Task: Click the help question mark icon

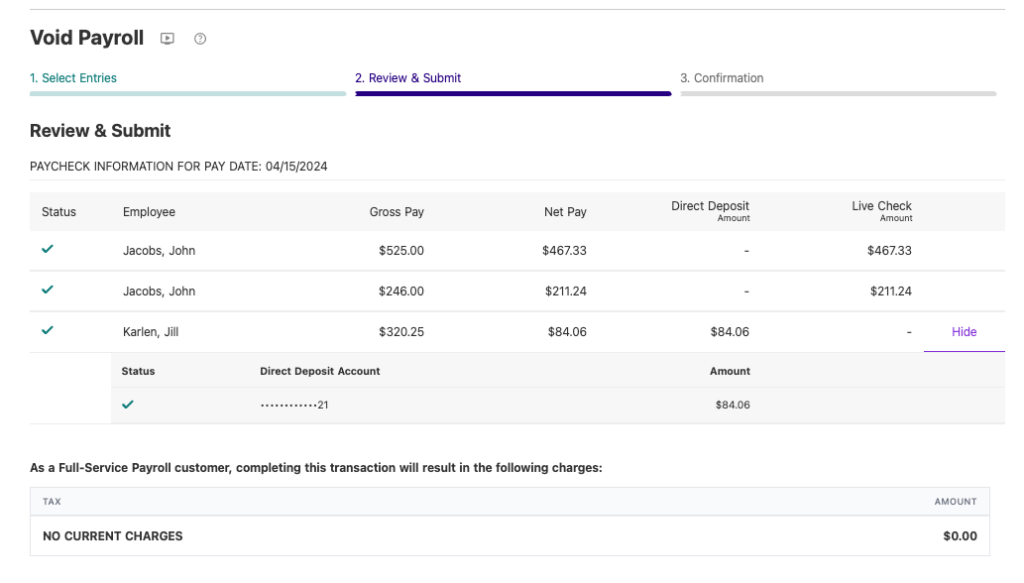Action: [x=200, y=39]
